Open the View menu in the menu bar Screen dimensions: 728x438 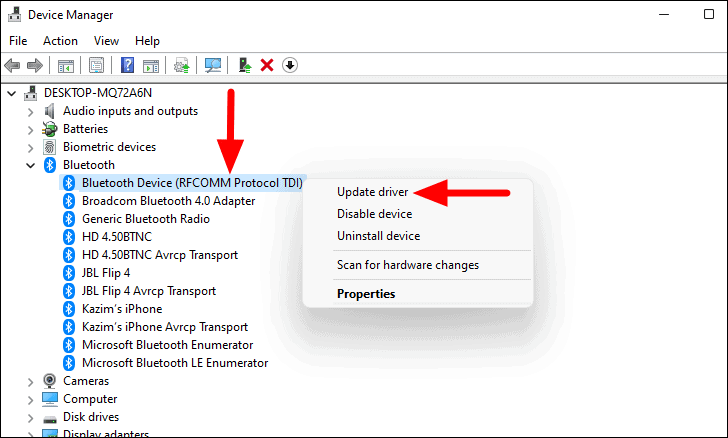pos(106,41)
